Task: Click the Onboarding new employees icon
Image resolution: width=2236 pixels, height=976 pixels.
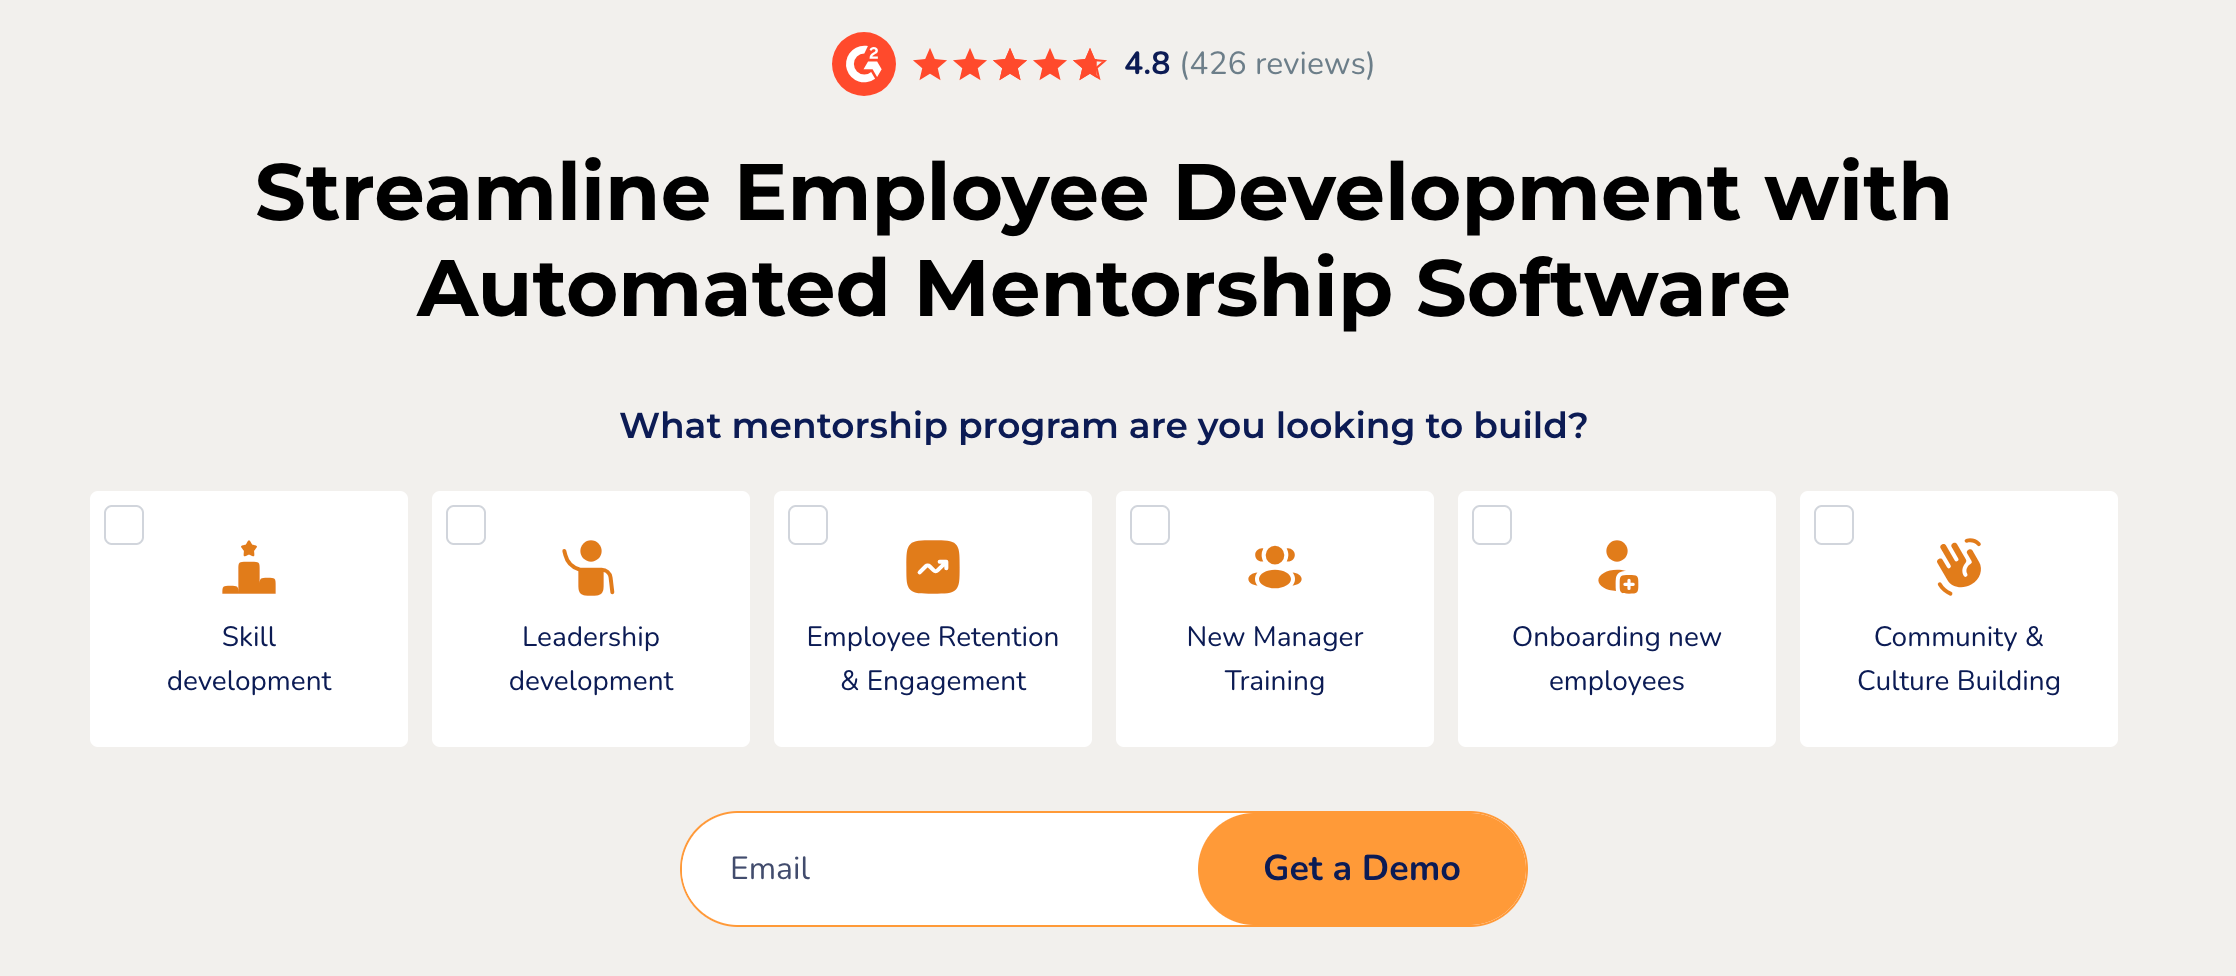Action: (x=1617, y=567)
